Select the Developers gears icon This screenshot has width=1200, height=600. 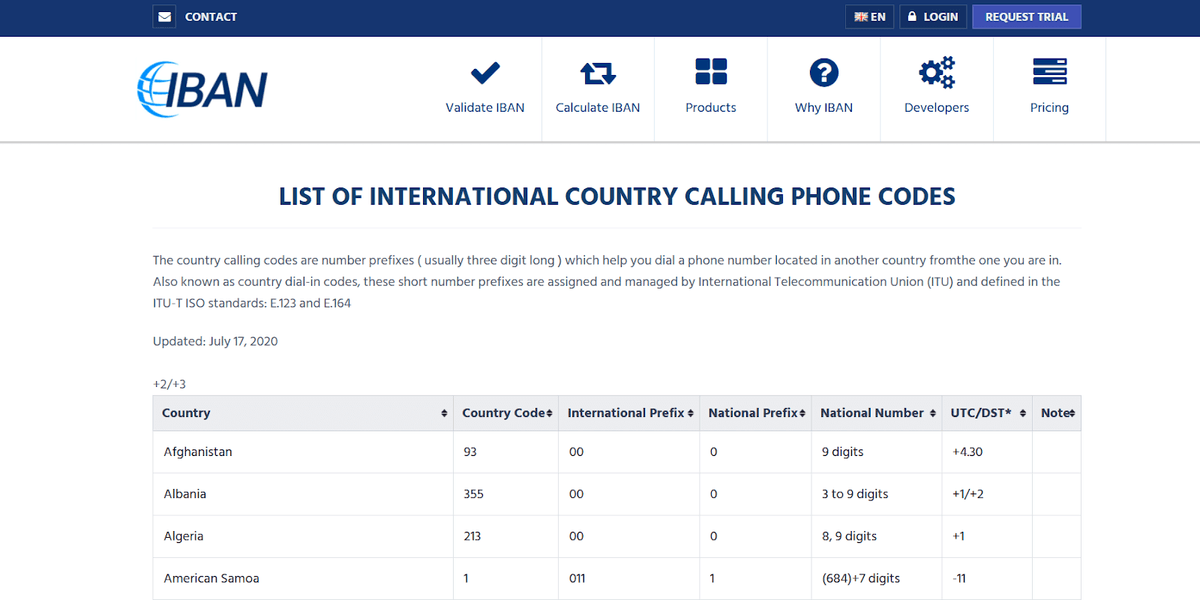[936, 72]
